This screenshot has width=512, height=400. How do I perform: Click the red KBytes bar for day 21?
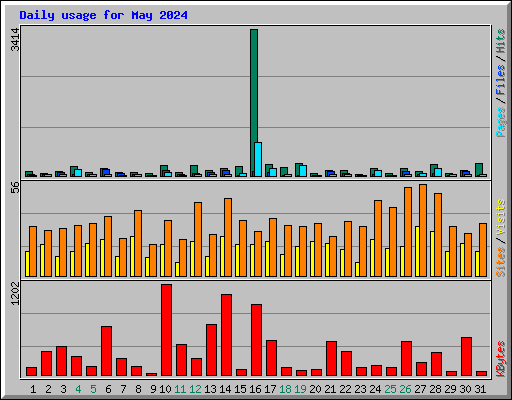331,358
